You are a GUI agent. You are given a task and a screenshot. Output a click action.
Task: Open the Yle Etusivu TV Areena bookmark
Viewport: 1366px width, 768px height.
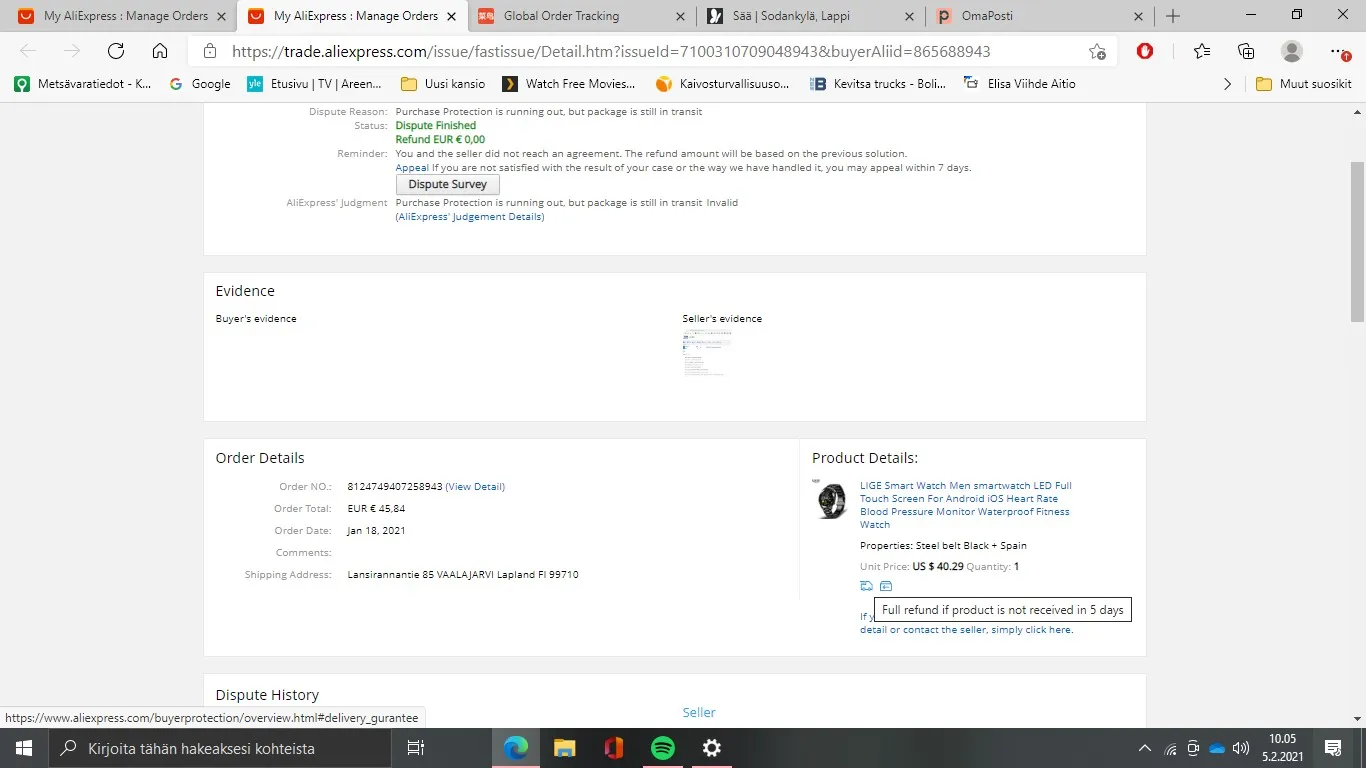pos(314,84)
